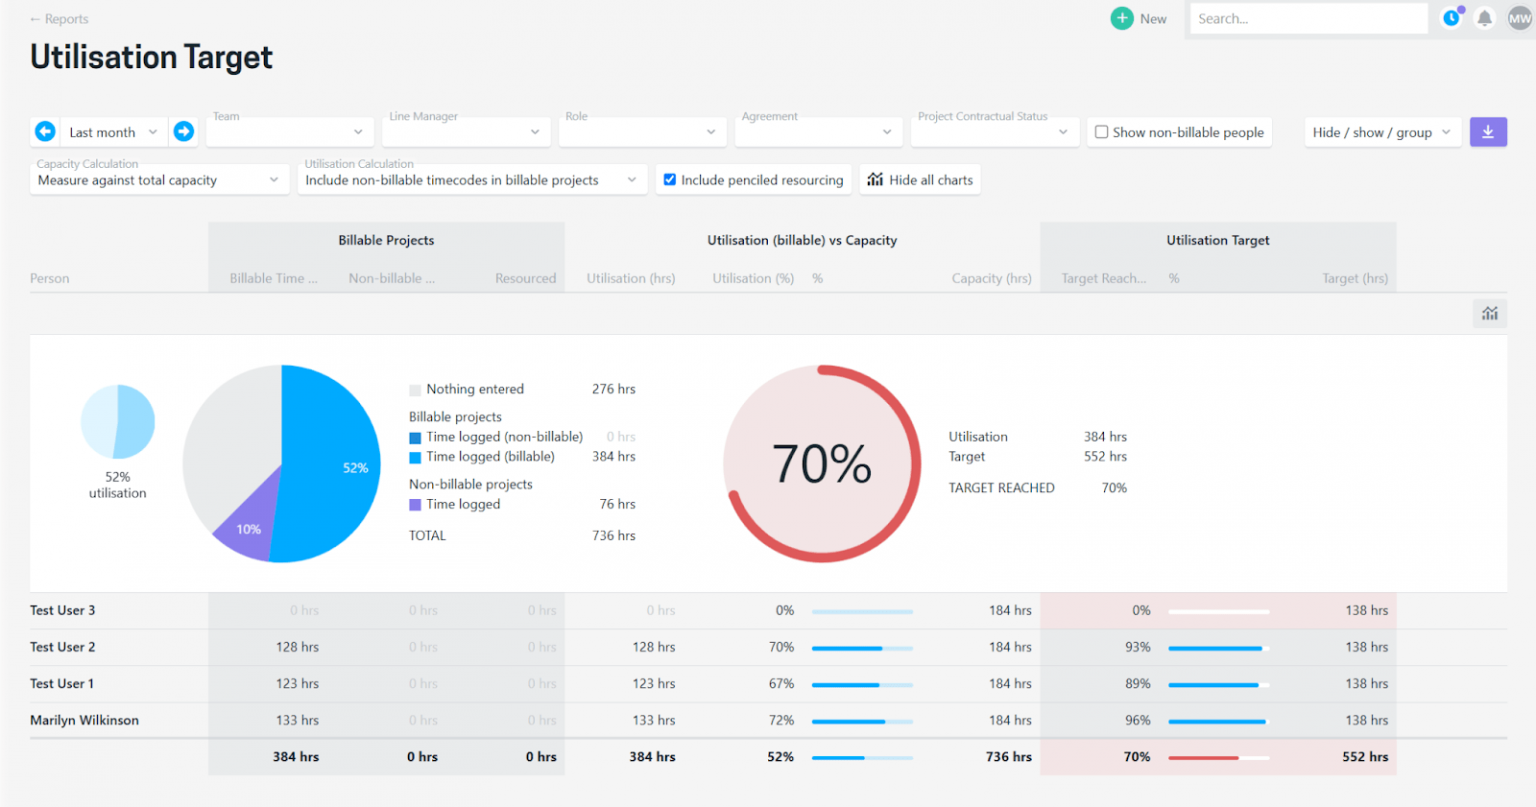Open the Last month dropdown

[112, 131]
